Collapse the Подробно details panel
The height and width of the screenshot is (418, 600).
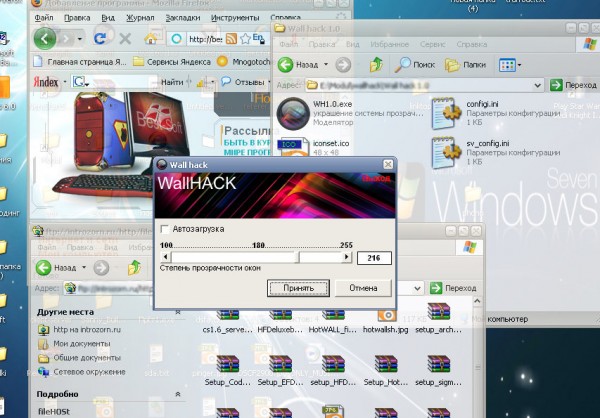click(x=177, y=394)
